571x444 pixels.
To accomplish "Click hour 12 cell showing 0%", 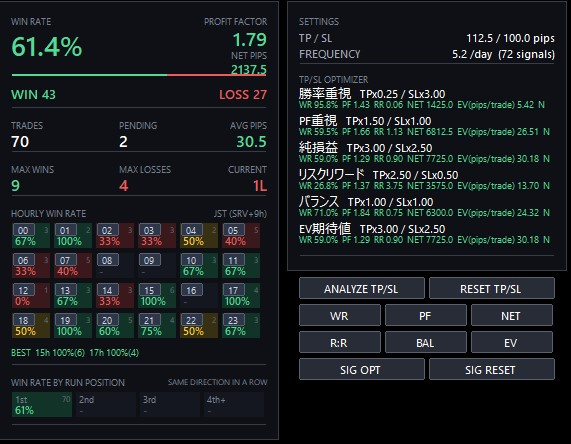I will click(31, 296).
